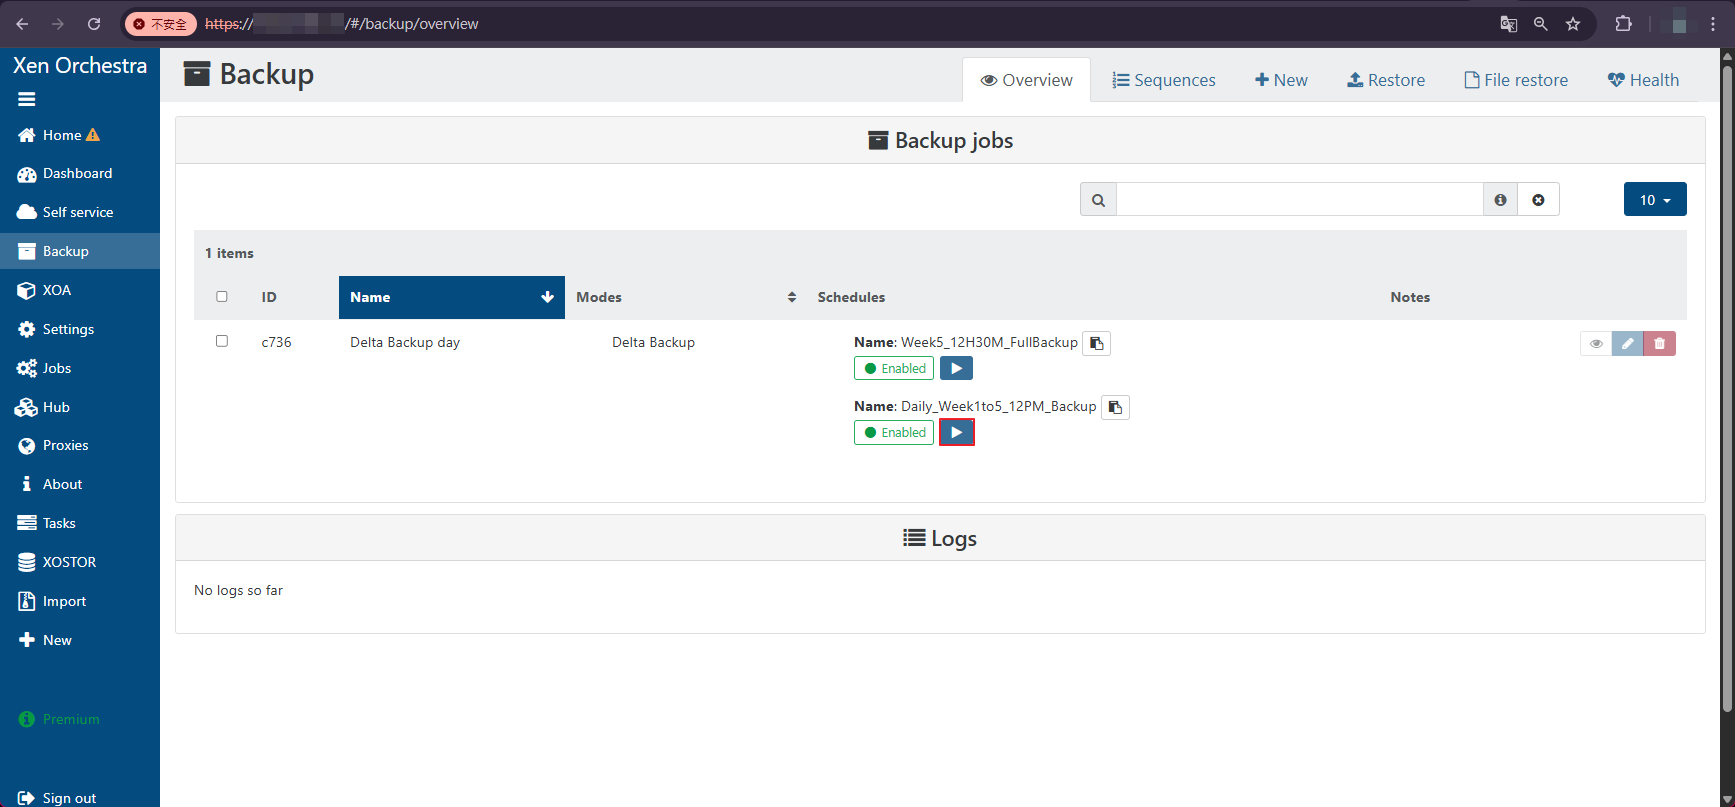
Task: Click the search magnifier icon in filter
Action: (1098, 200)
